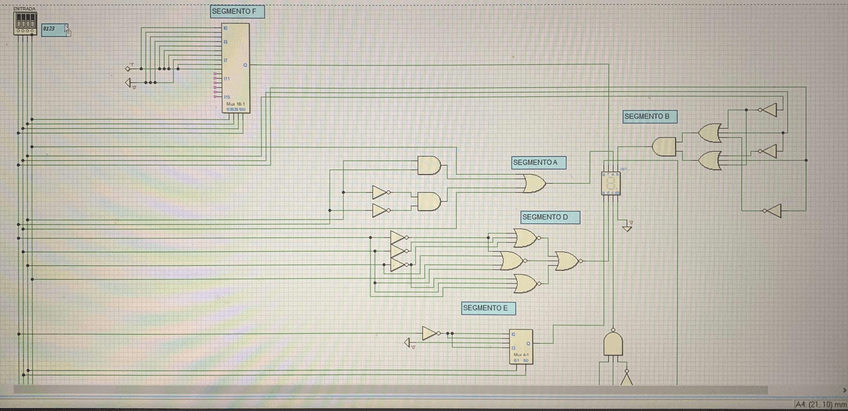The height and width of the screenshot is (411, 848).
Task: Click the ENTRADA DIP switch component
Action: click(24, 22)
